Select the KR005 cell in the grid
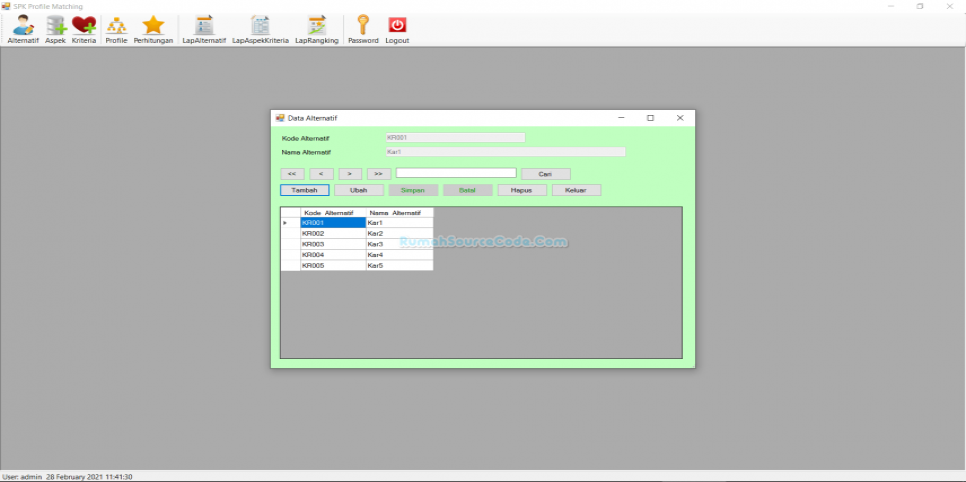 pos(333,266)
